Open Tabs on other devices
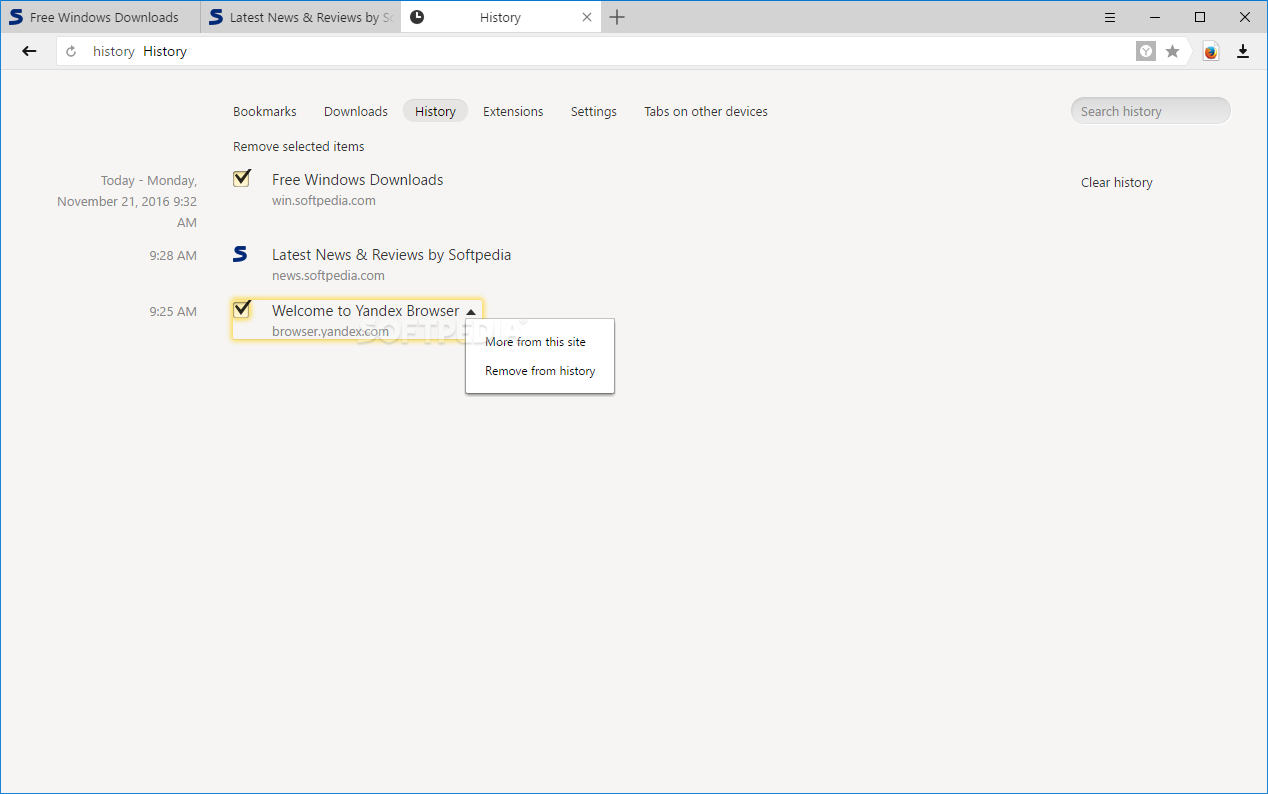This screenshot has height=794, width=1268. tap(706, 111)
